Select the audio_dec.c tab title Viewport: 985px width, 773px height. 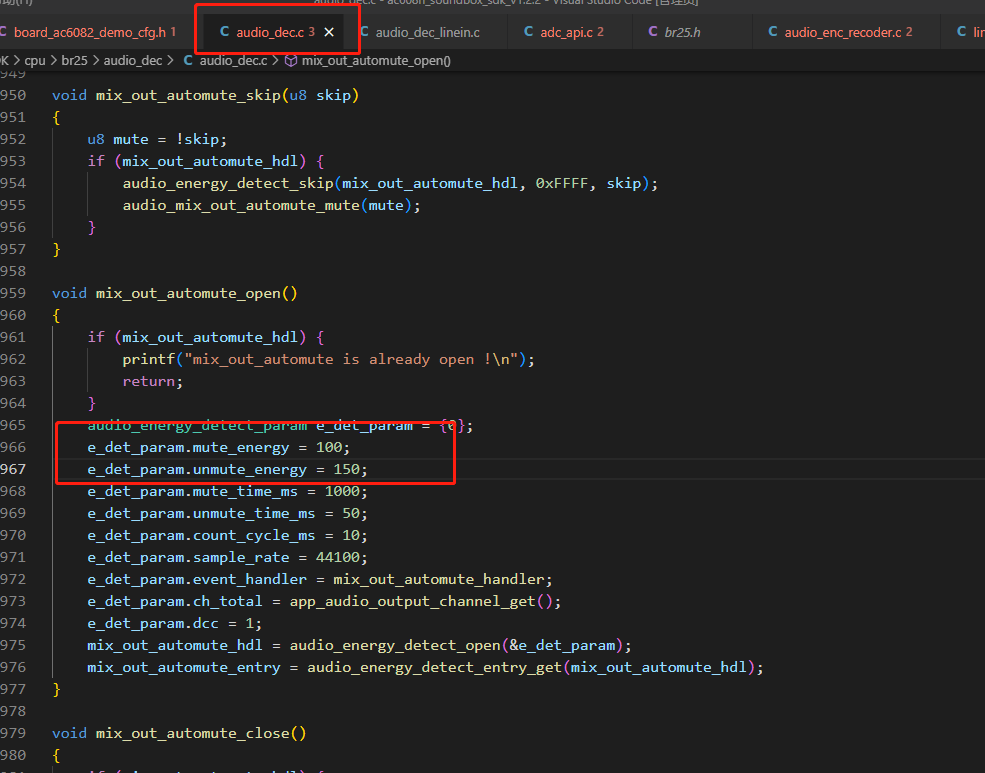[x=270, y=32]
